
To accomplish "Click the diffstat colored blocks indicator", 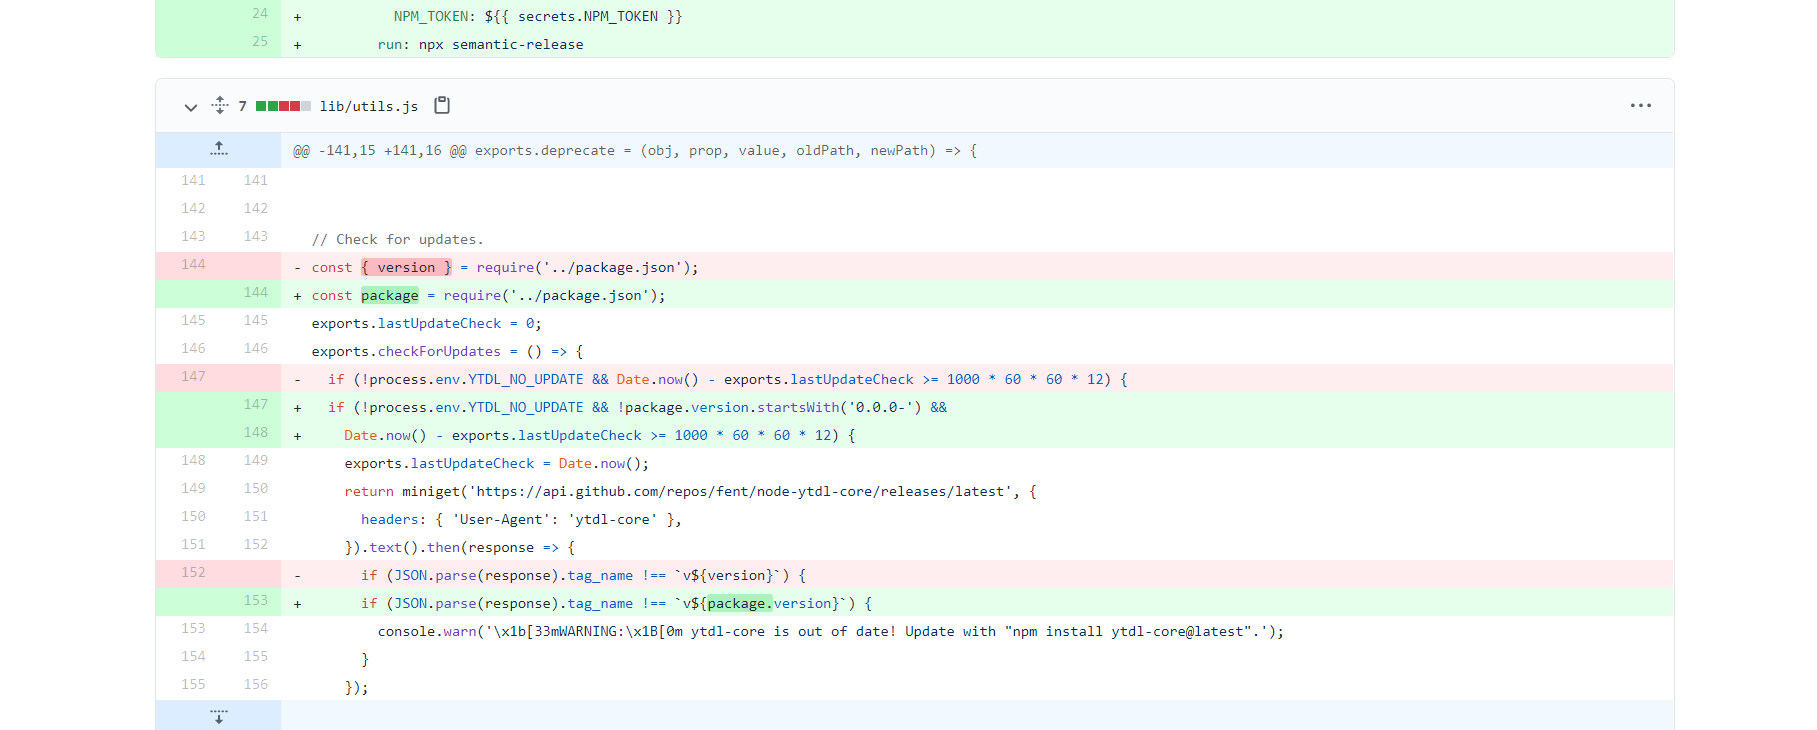I will tap(283, 106).
